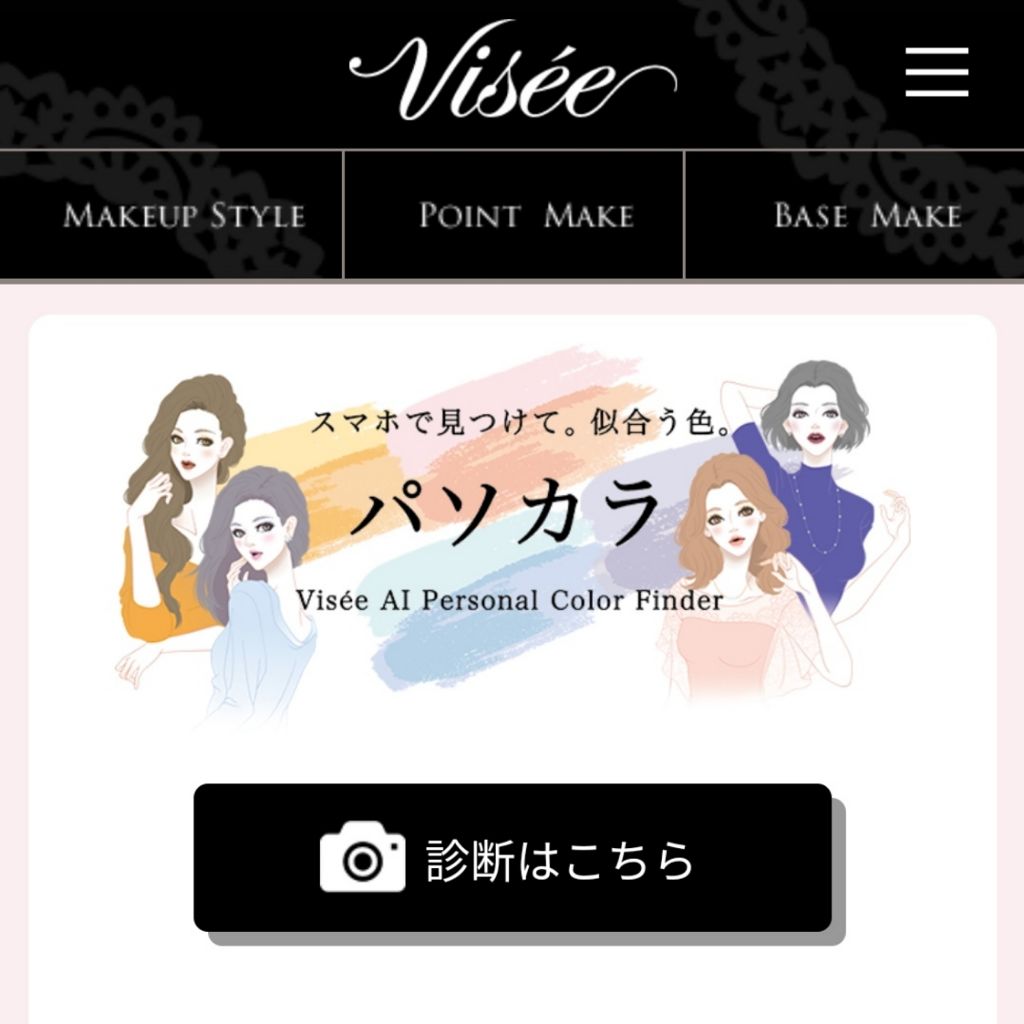This screenshot has width=1024, height=1024.
Task: Tap the Visée script logo
Action: click(513, 71)
